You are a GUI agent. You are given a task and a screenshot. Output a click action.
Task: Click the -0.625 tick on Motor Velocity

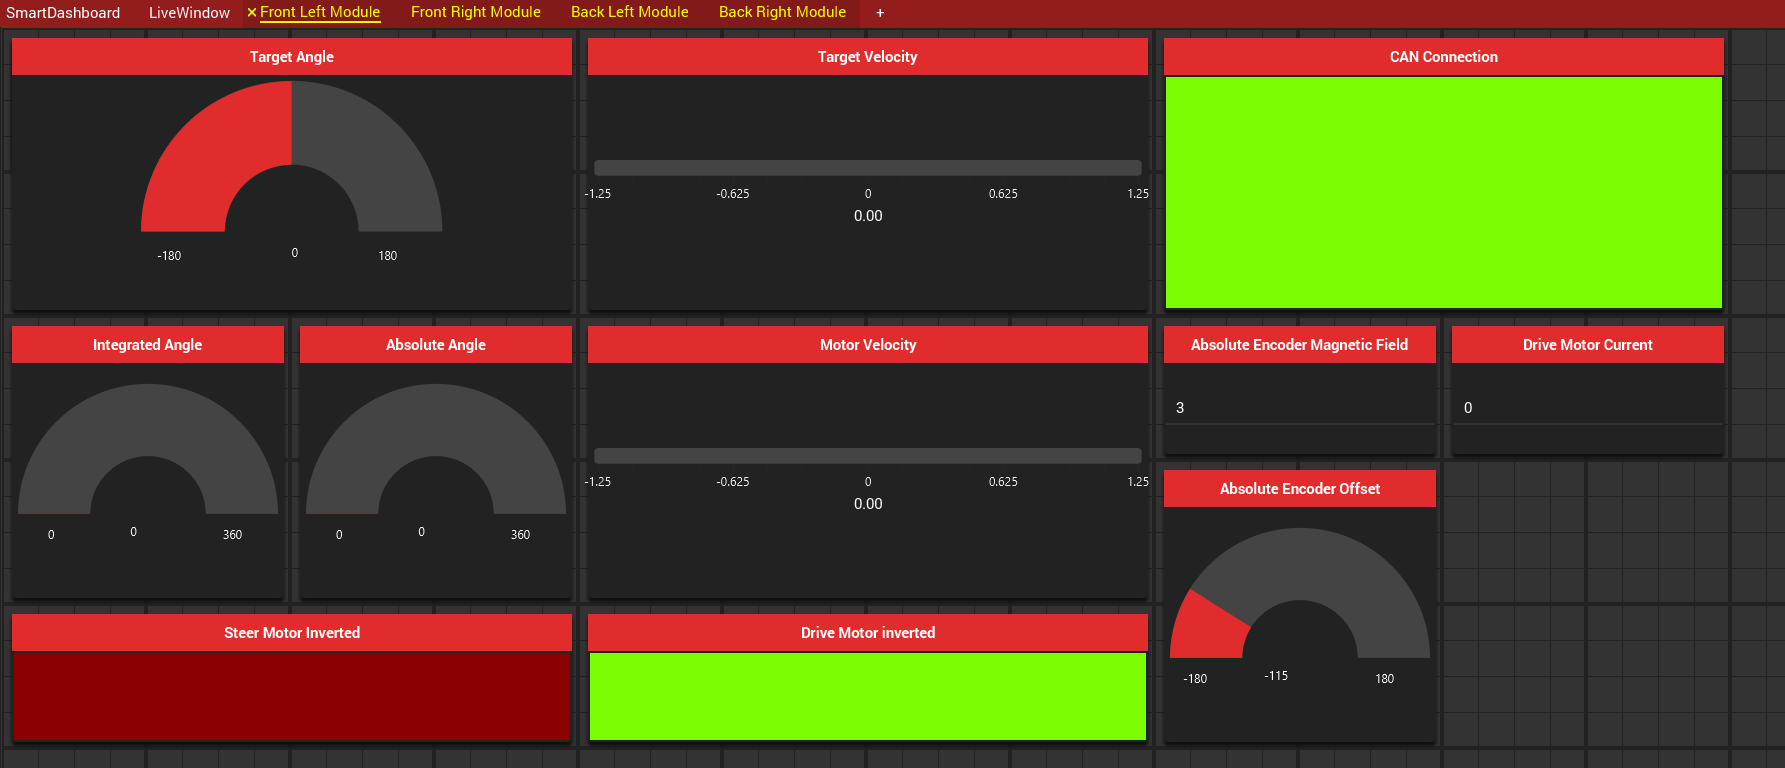[x=733, y=482]
